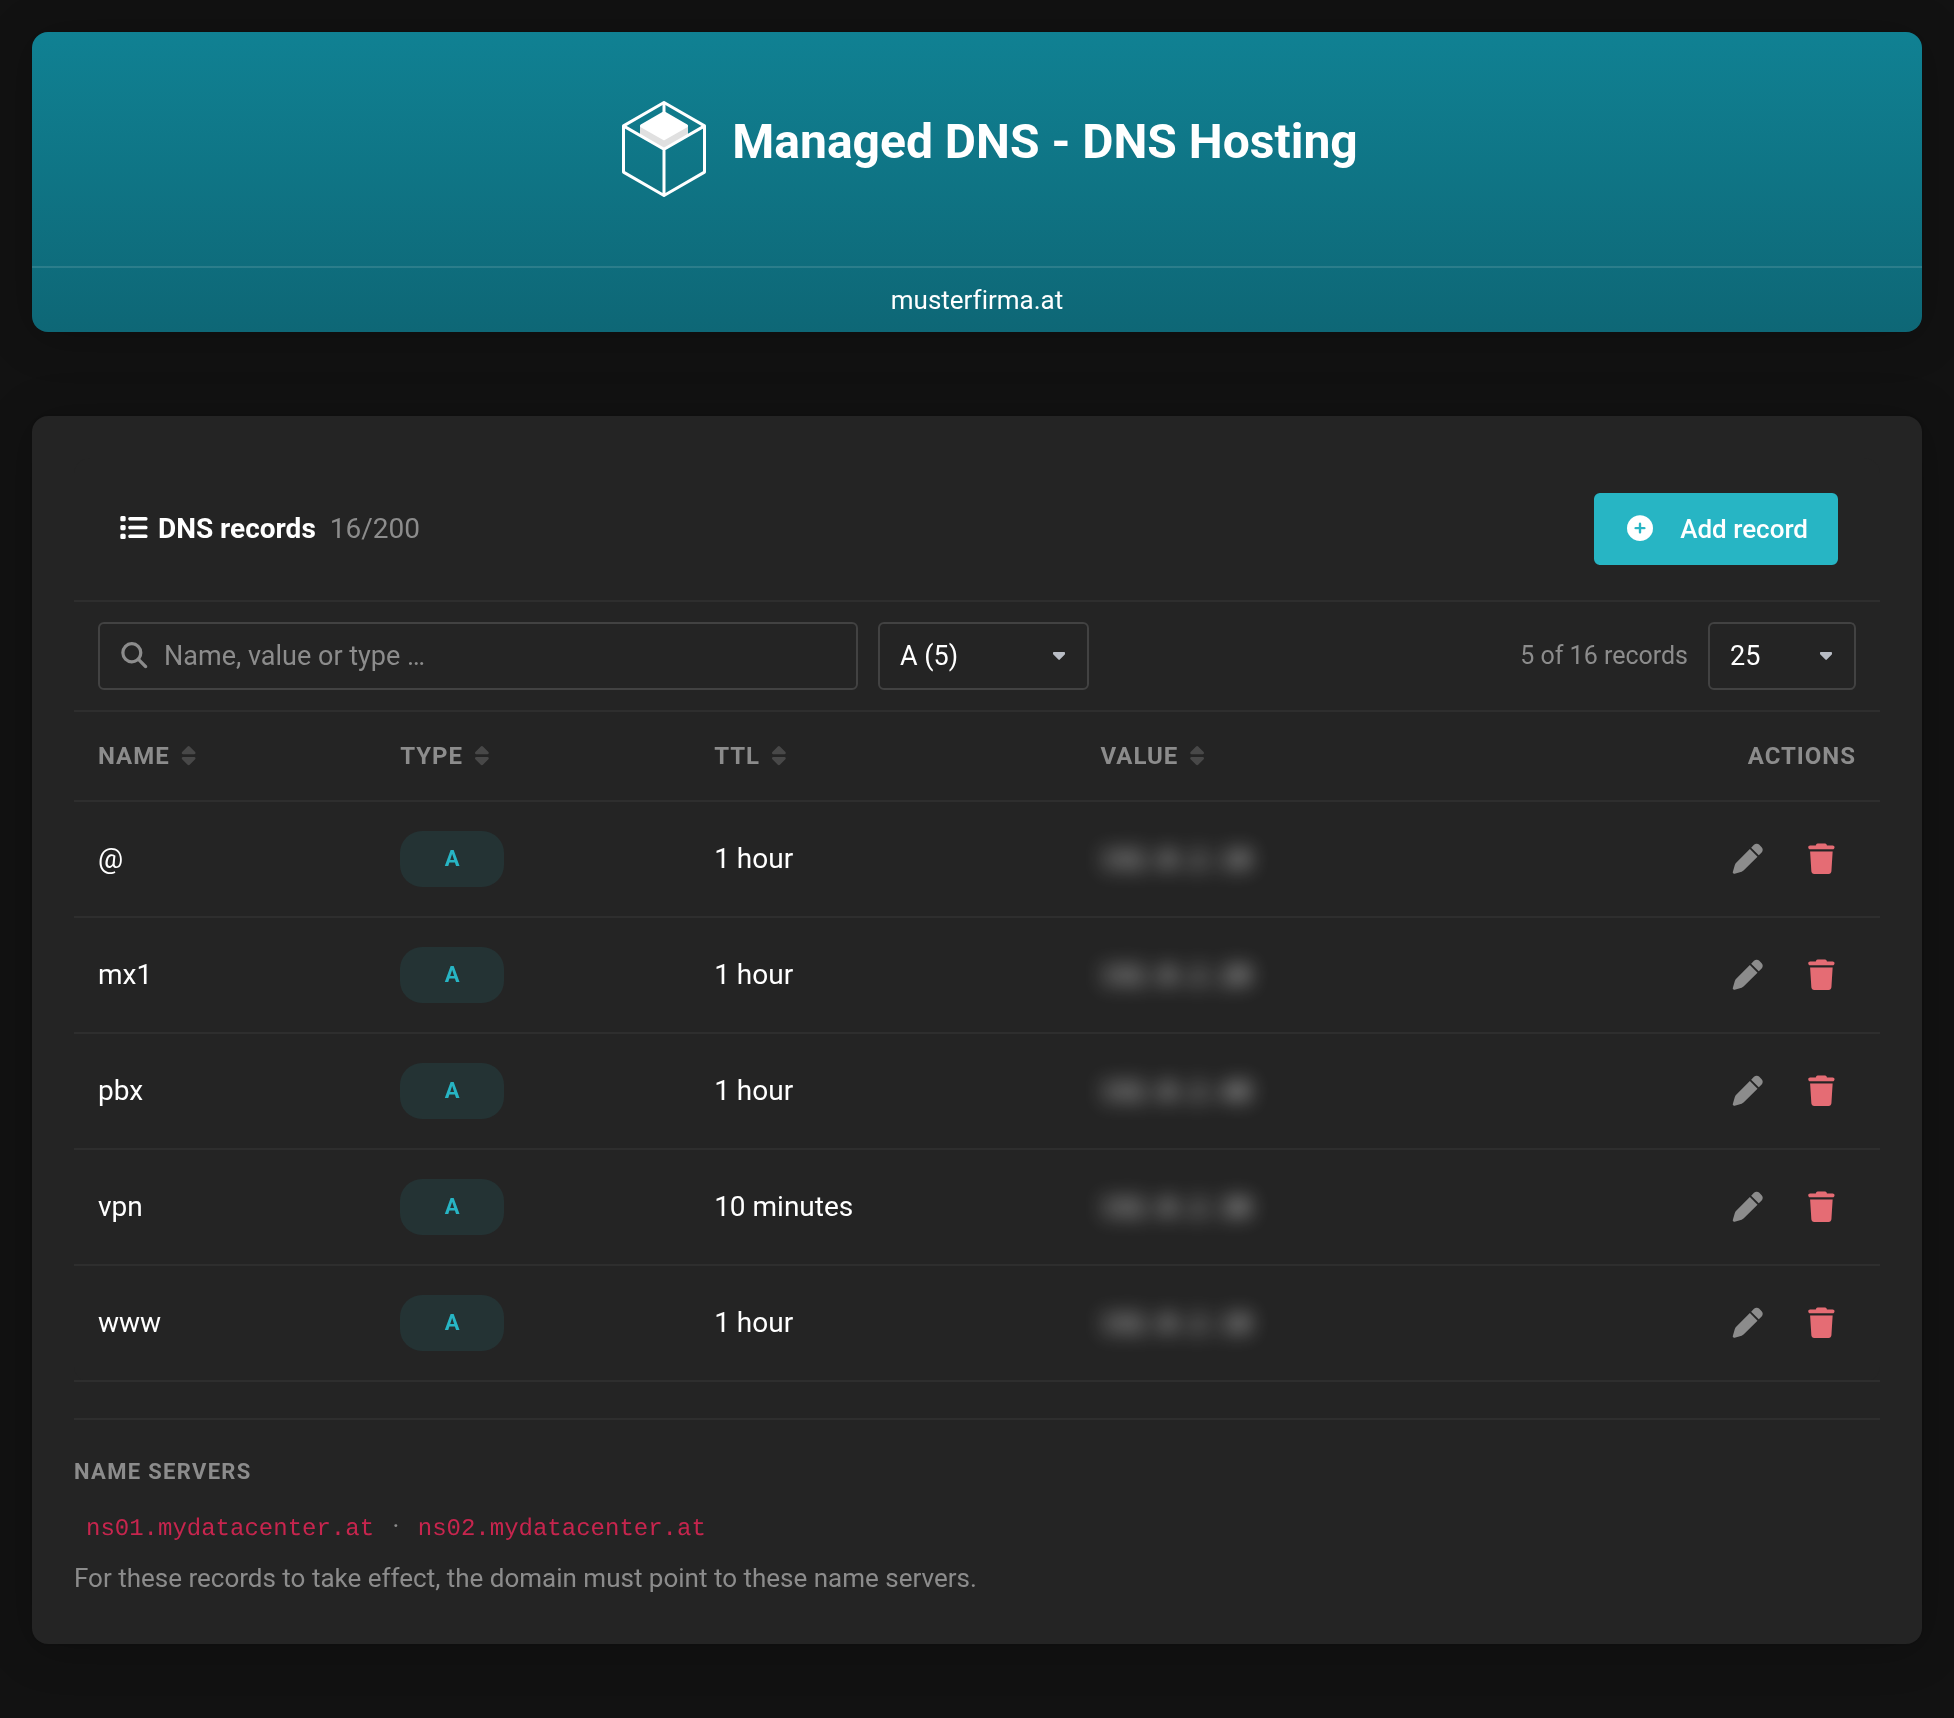The width and height of the screenshot is (1954, 1718).
Task: Delete the @ record
Action: tap(1821, 859)
